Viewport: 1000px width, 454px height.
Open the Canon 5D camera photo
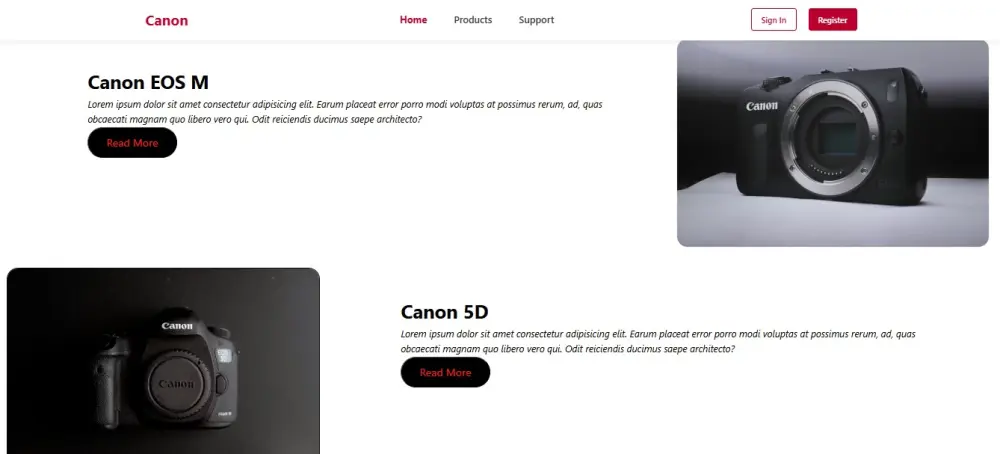click(163, 361)
